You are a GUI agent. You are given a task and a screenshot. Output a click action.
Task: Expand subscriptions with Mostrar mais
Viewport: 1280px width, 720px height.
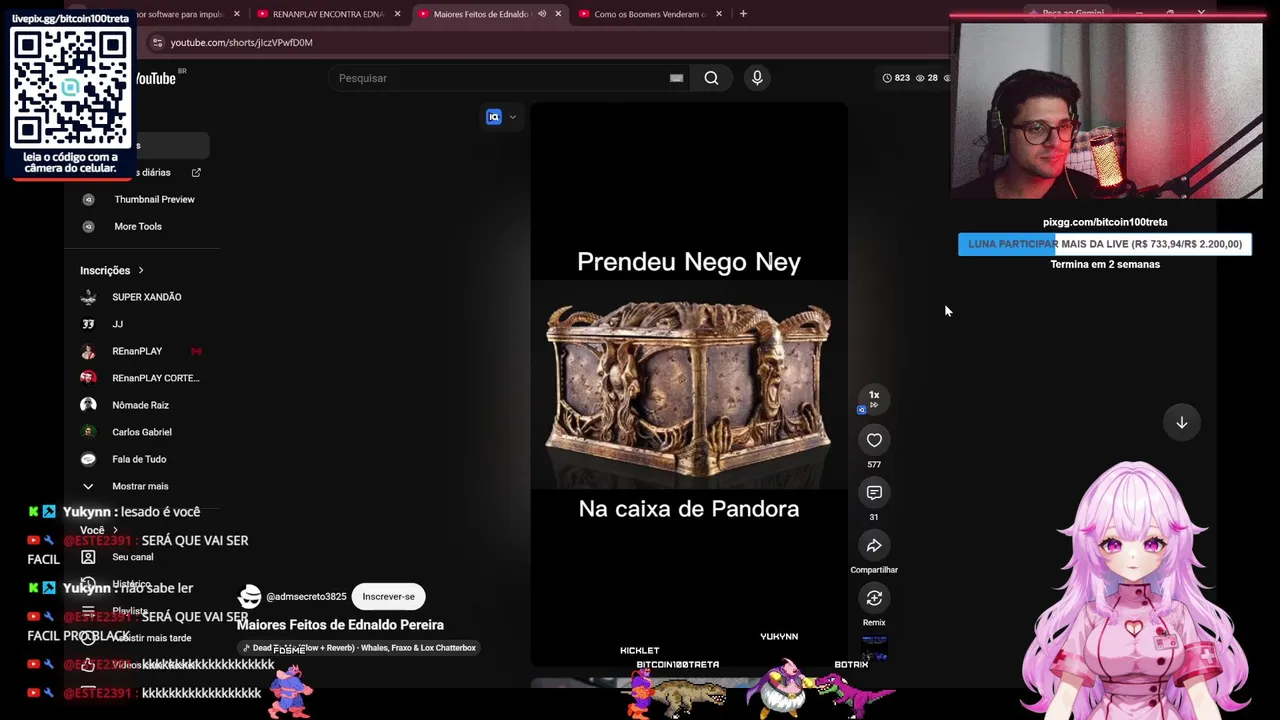pyautogui.click(x=140, y=486)
